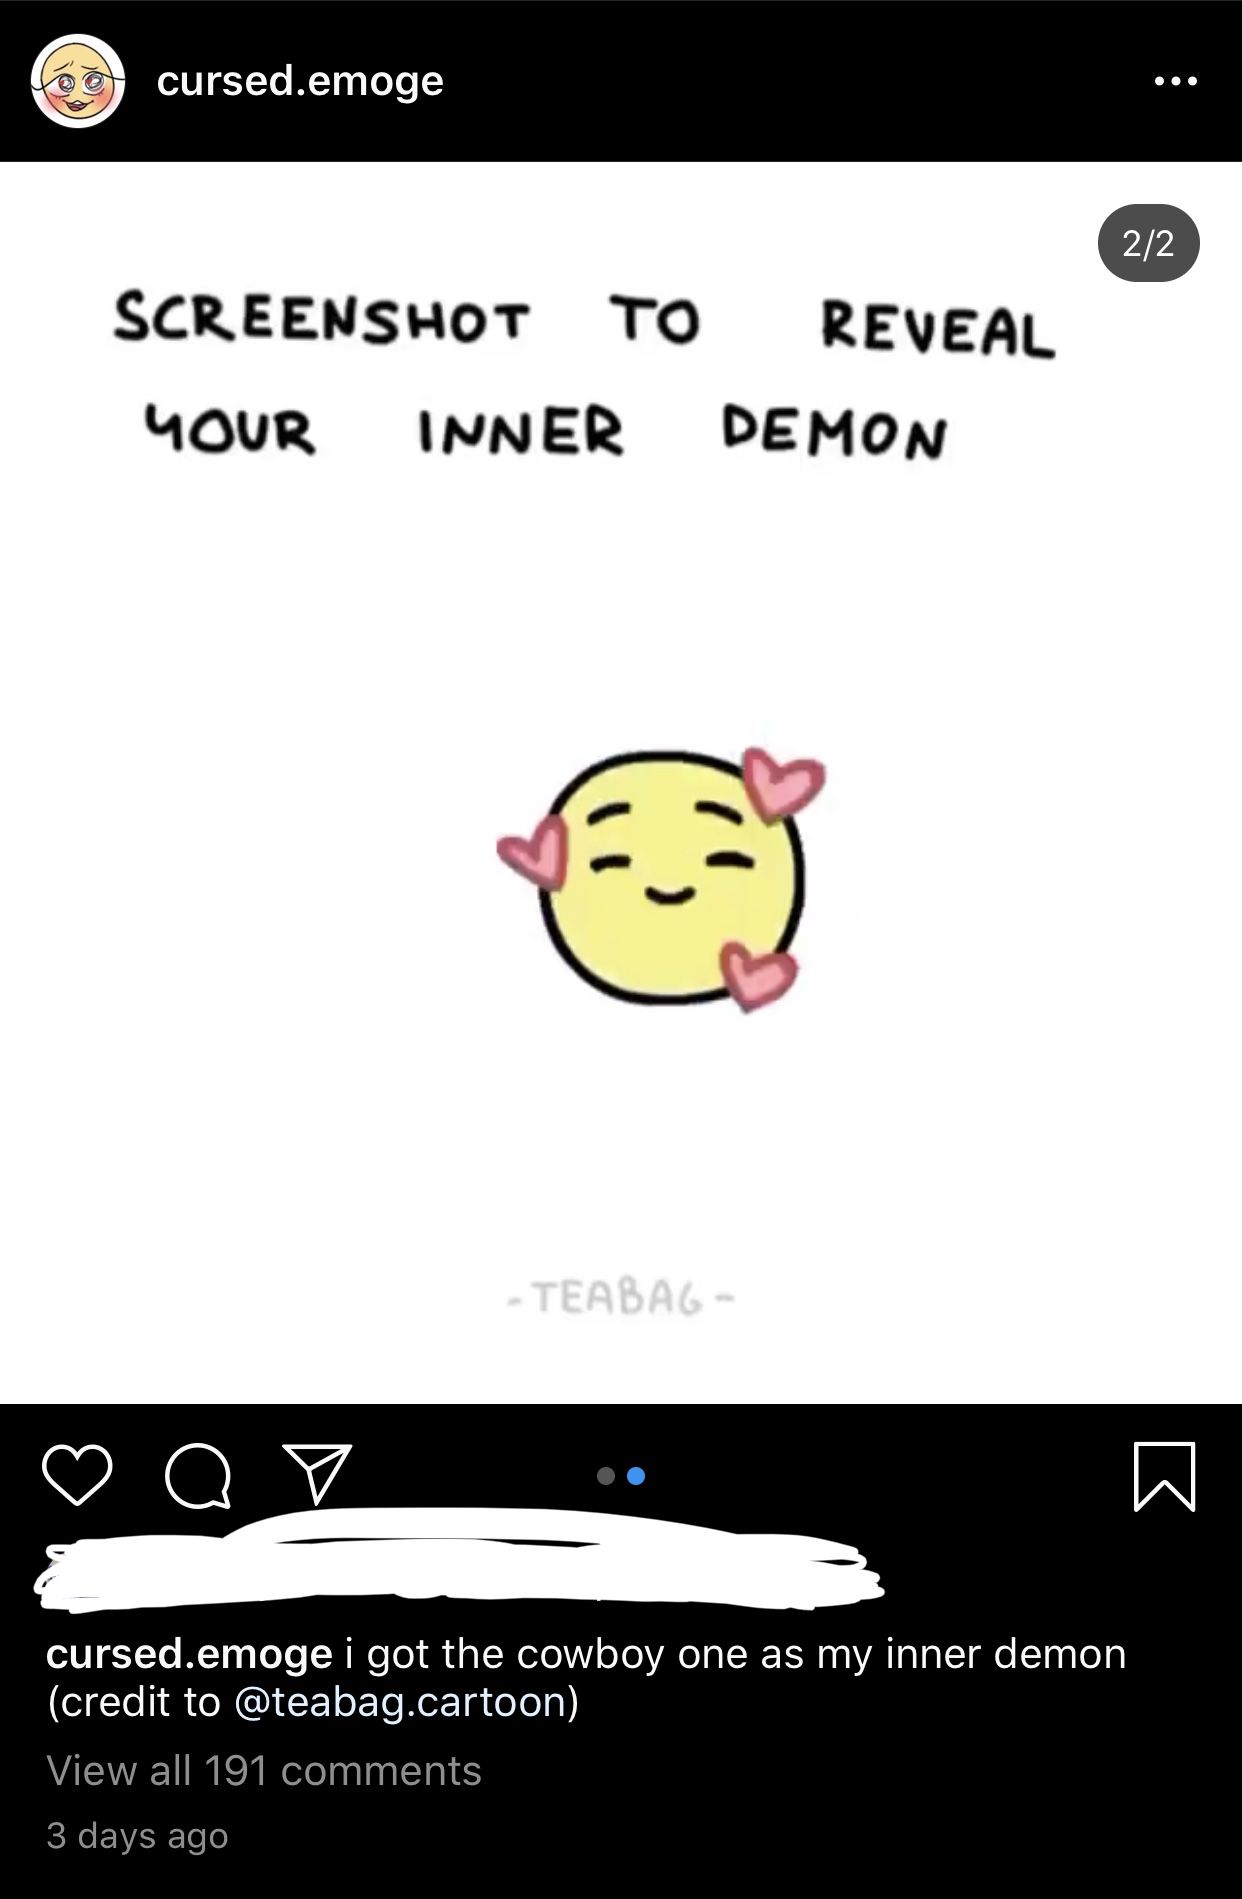Tap the hearts emoji drawing
The width and height of the screenshot is (1242, 1899).
pyautogui.click(x=662, y=879)
